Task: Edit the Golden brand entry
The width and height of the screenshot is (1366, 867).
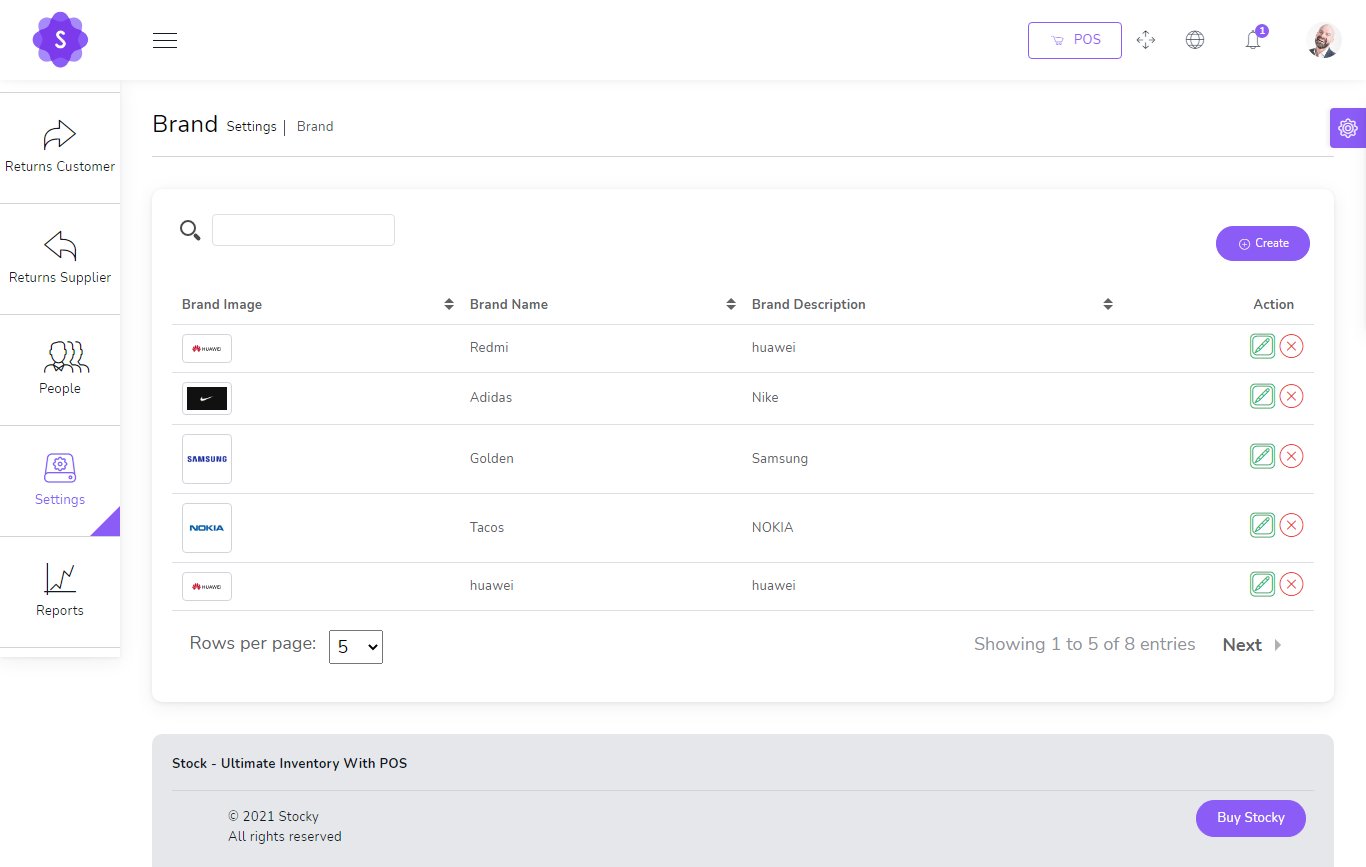Action: (1262, 457)
